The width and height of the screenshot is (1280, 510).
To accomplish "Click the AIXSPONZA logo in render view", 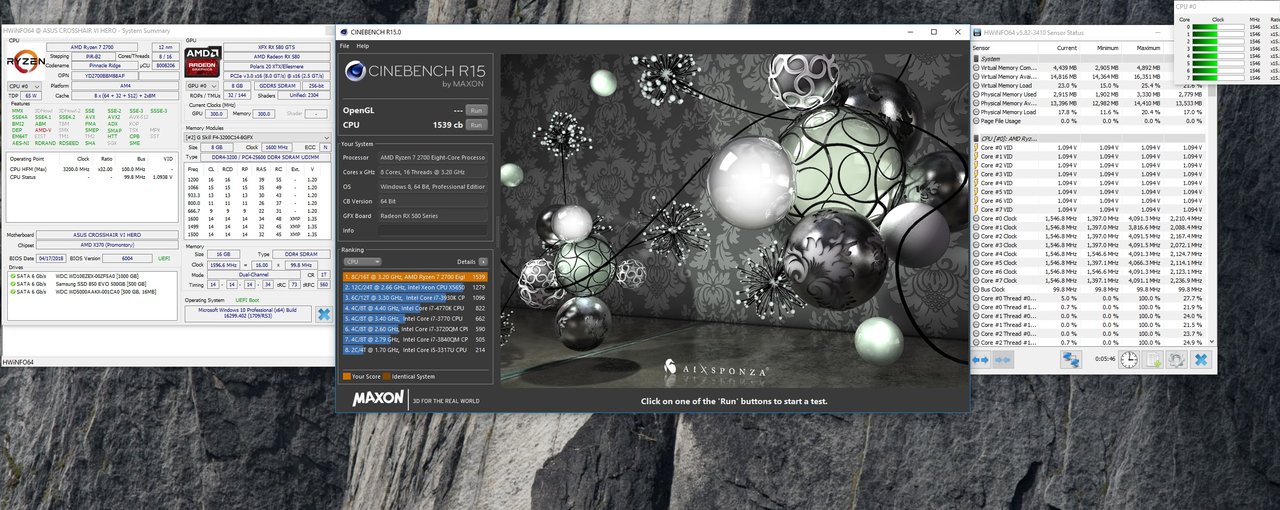I will click(x=714, y=370).
